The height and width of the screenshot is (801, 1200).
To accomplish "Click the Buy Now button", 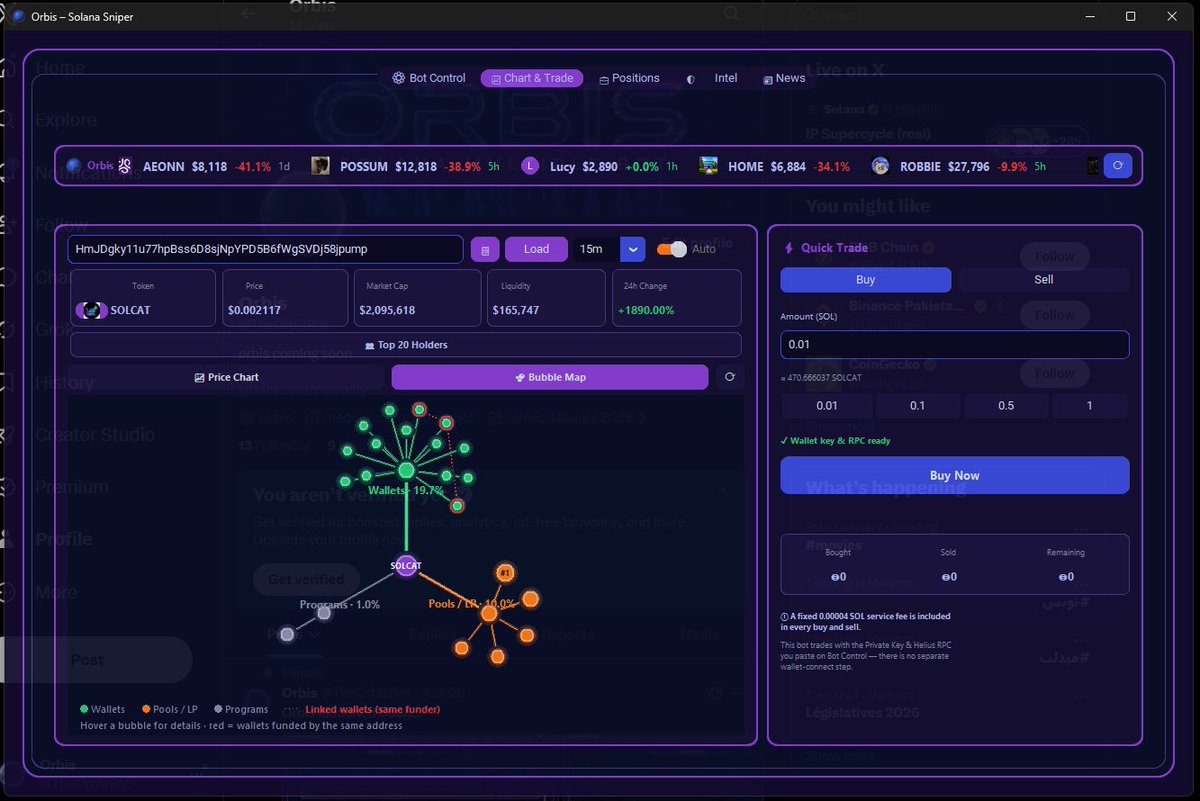I will [955, 475].
